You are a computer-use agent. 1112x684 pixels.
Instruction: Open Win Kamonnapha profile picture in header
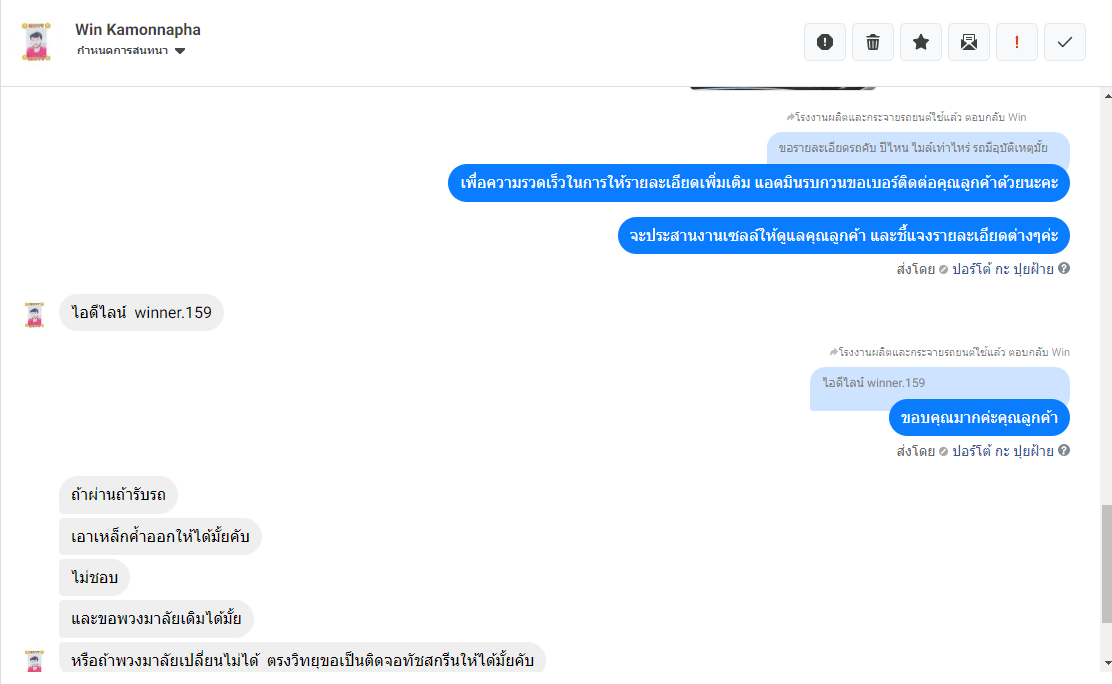tap(36, 42)
